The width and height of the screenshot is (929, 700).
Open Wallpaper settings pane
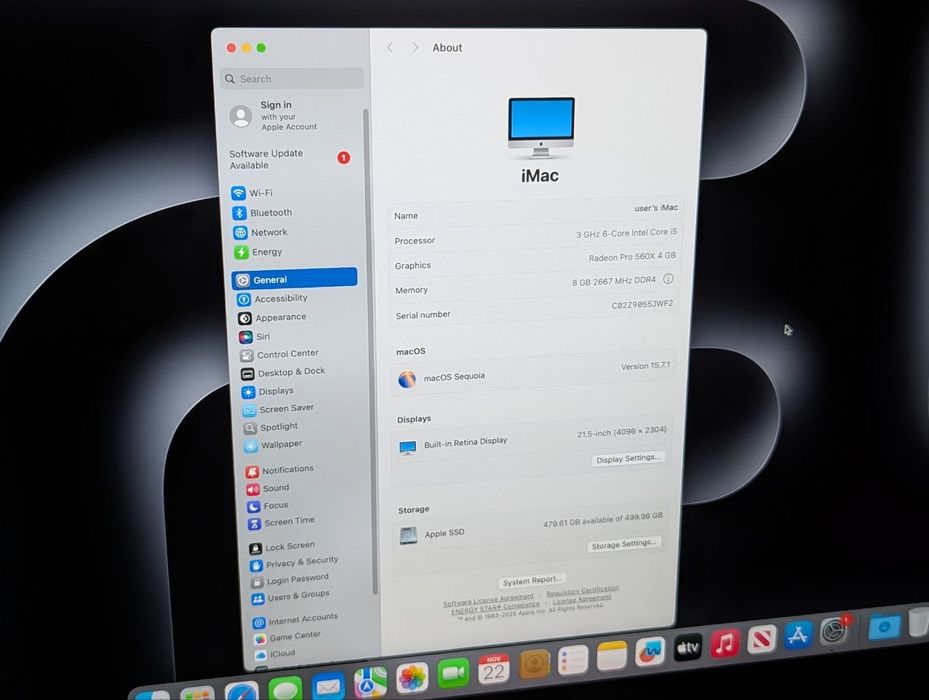[x=274, y=445]
